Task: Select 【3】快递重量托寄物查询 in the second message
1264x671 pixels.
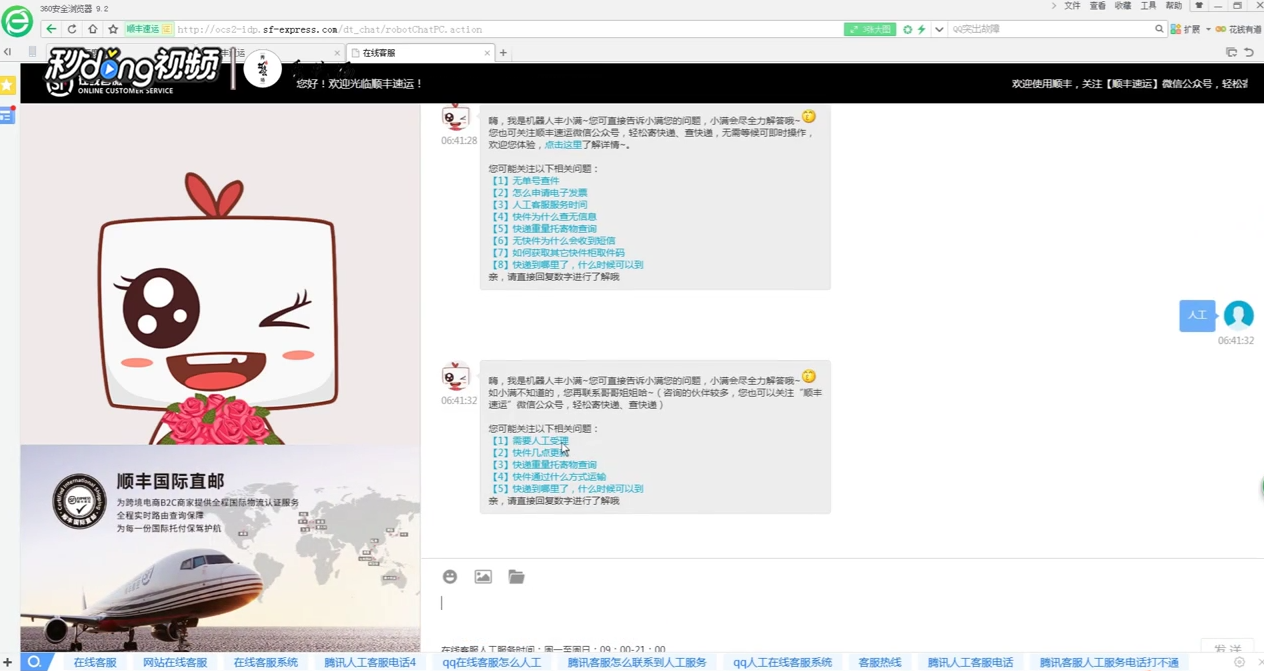Action: (543, 465)
